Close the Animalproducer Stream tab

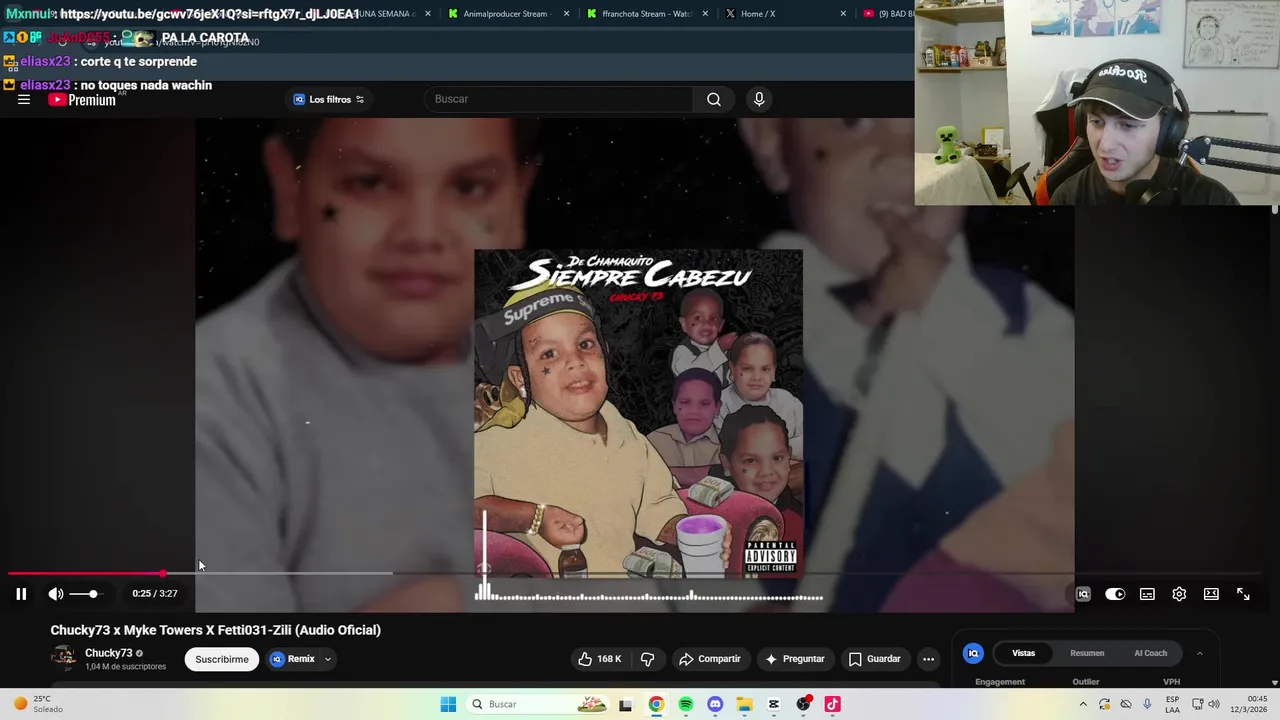[x=567, y=14]
